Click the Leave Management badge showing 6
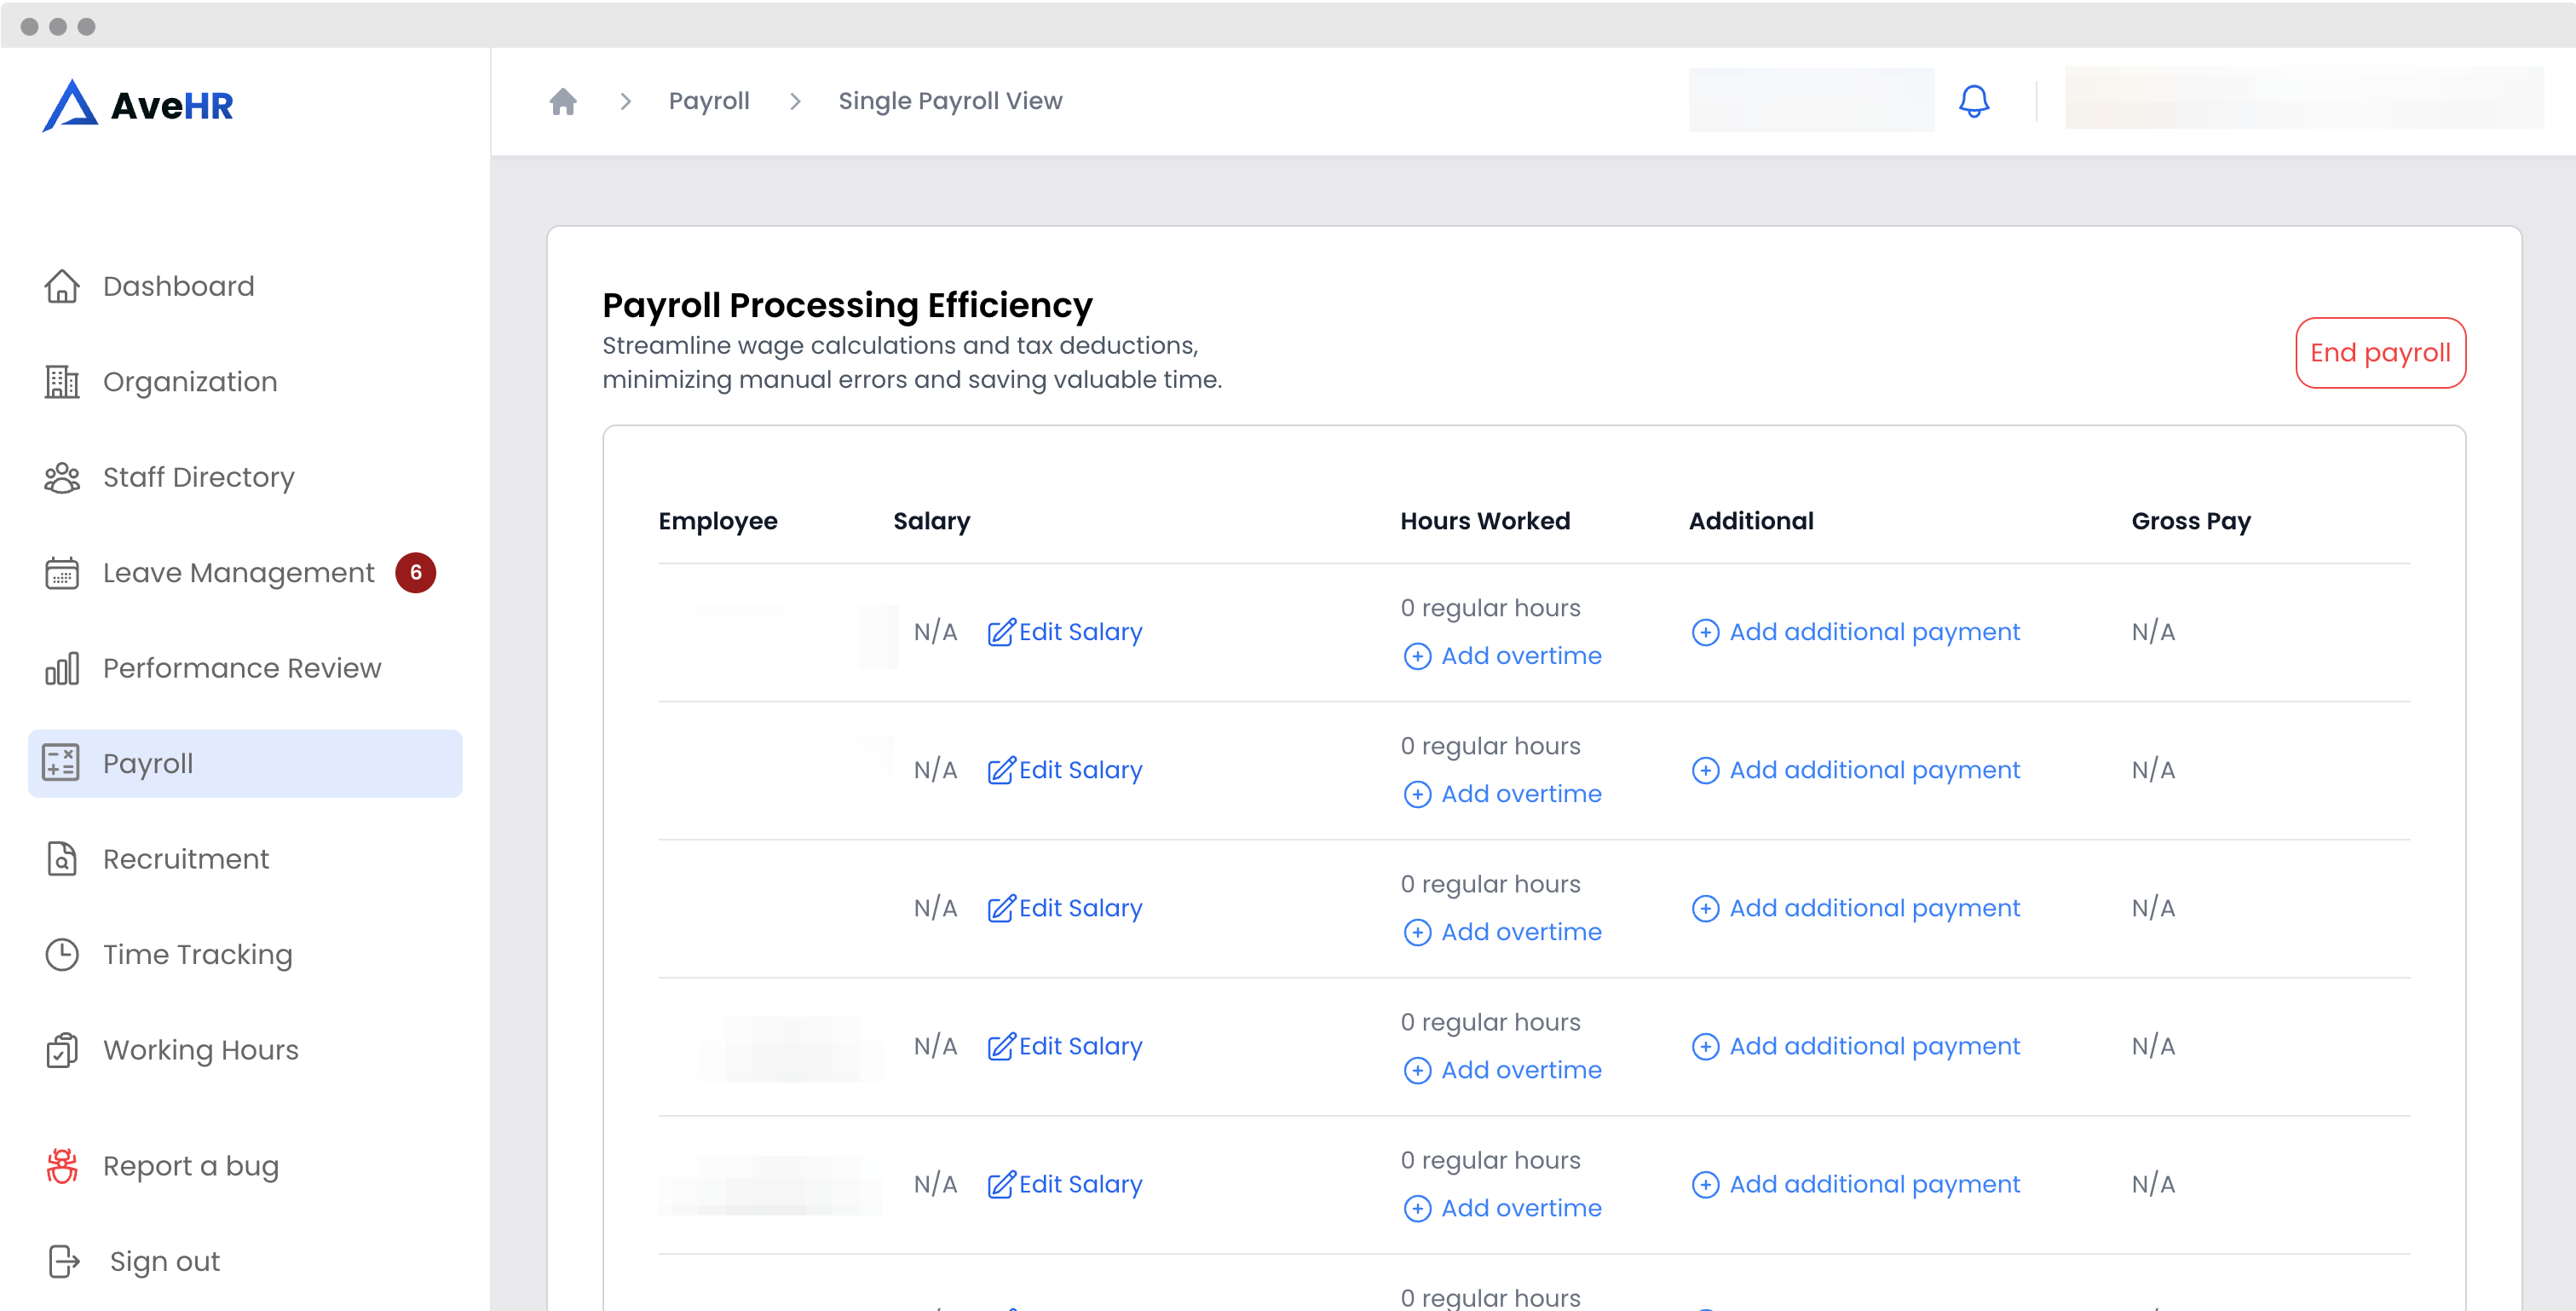The height and width of the screenshot is (1311, 2576). click(x=415, y=573)
